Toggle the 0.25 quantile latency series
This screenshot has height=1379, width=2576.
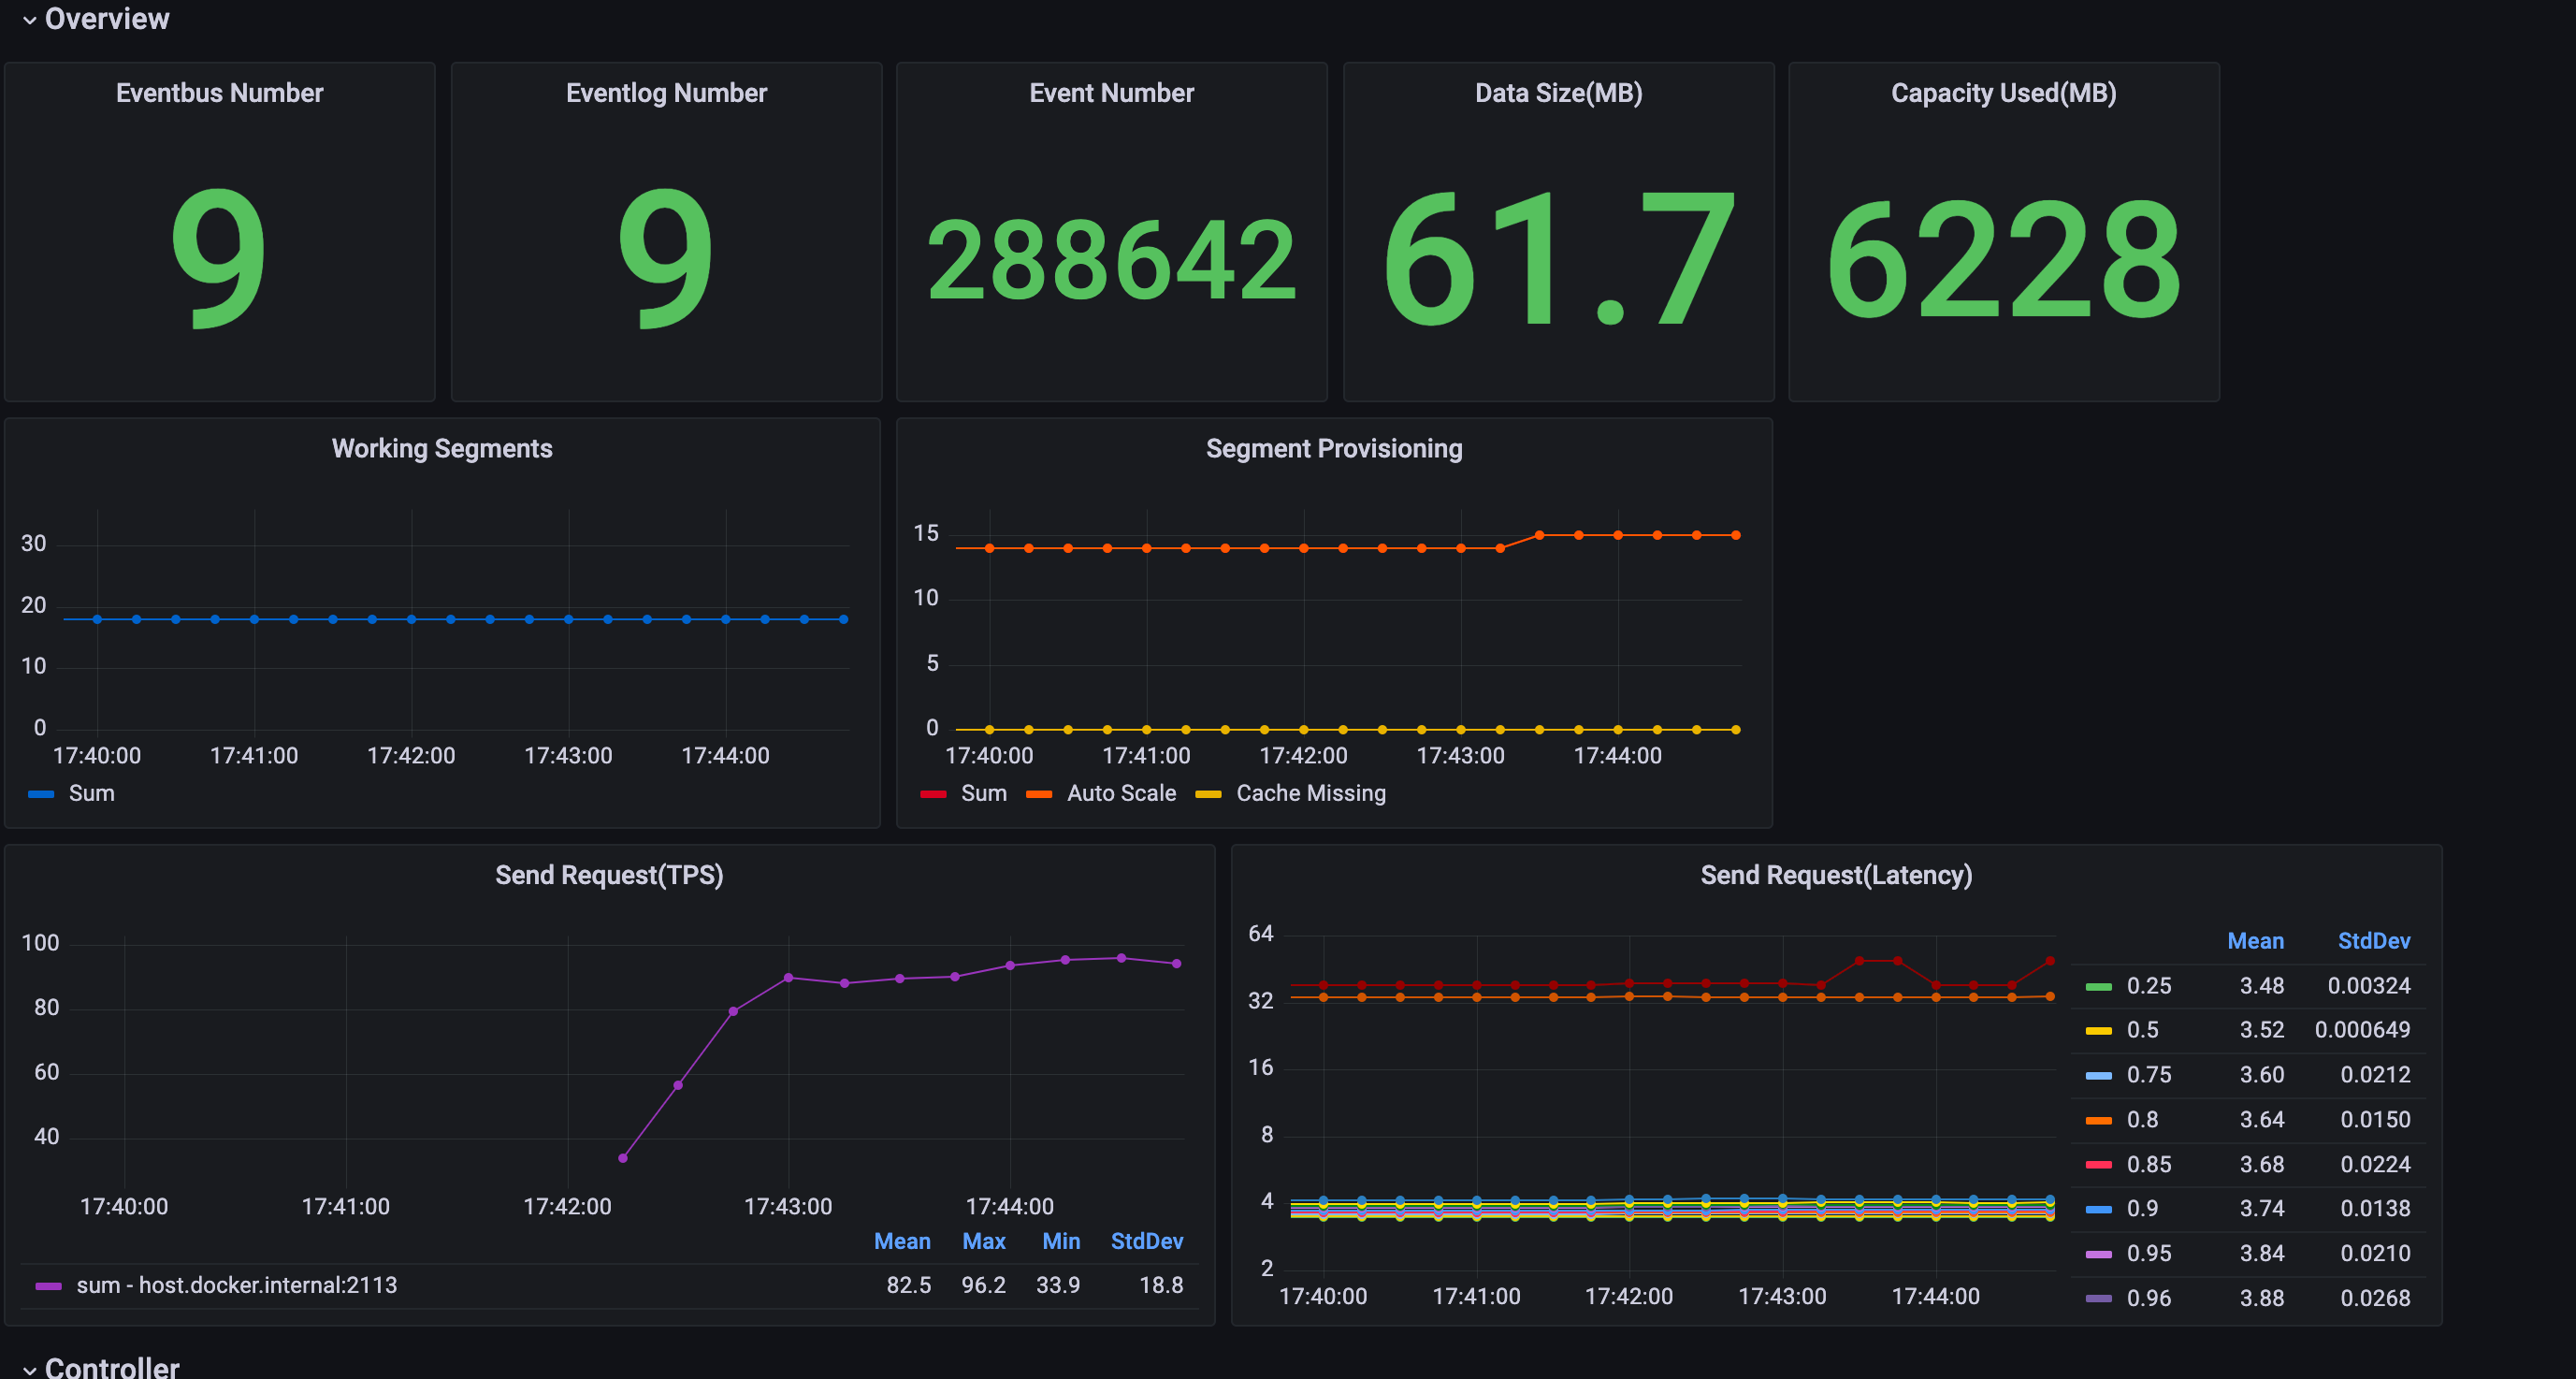(x=2149, y=986)
